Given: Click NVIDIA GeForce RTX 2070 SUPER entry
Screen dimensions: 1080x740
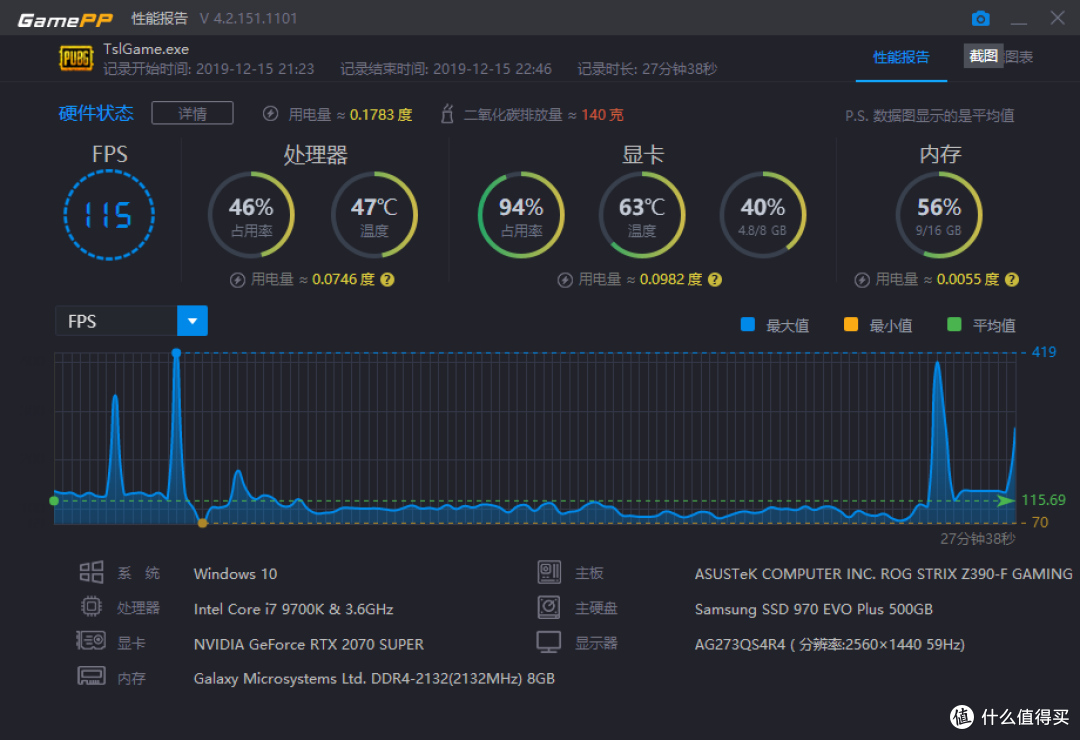Looking at the screenshot, I should point(309,644).
